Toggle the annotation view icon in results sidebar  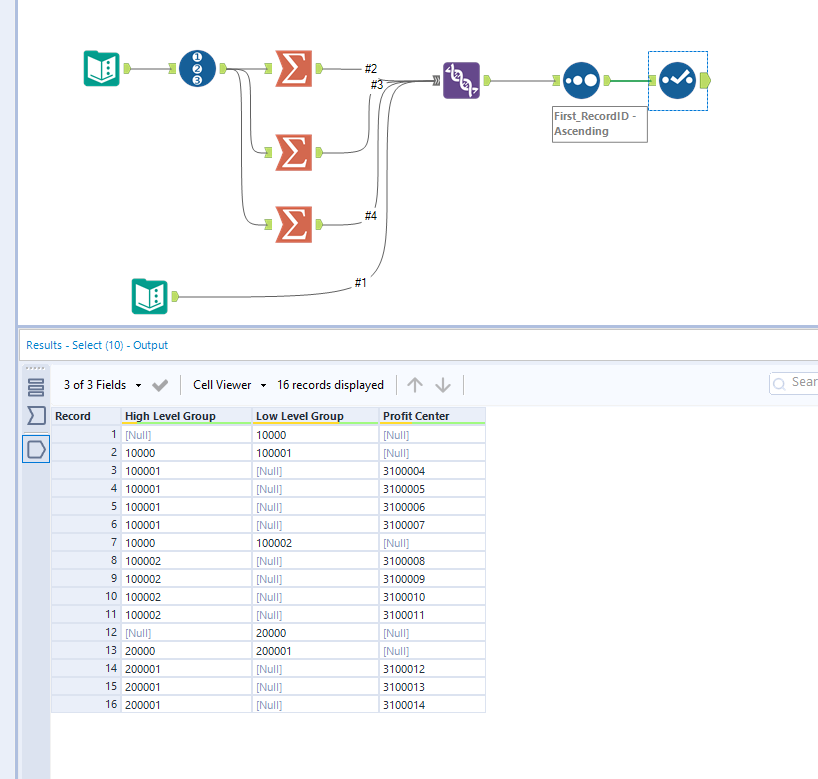34,449
